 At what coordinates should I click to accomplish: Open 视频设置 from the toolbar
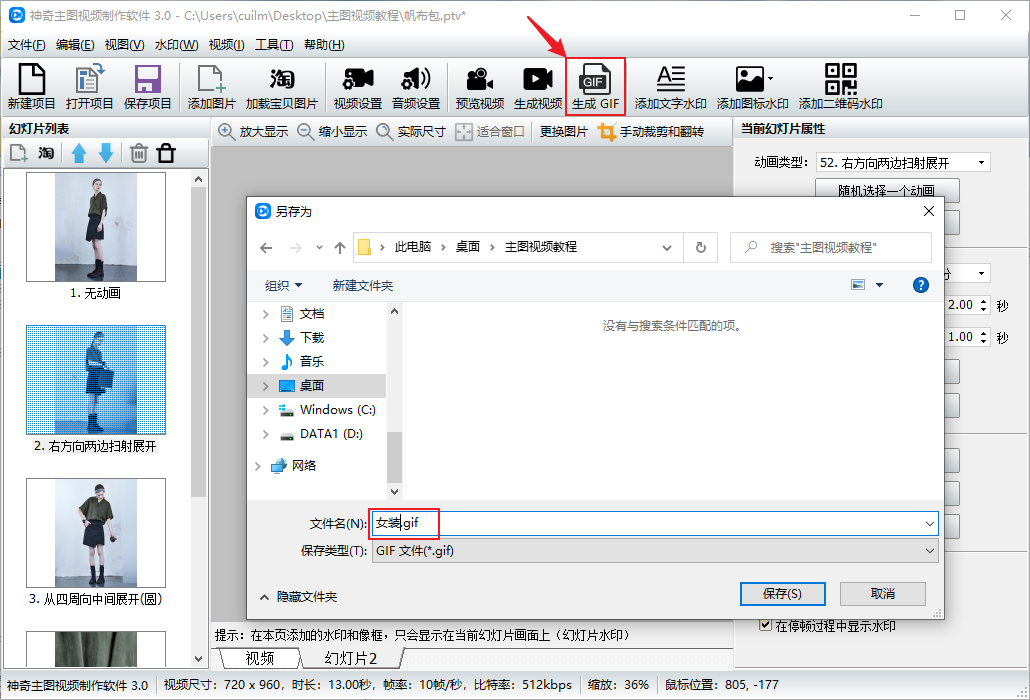coord(357,86)
